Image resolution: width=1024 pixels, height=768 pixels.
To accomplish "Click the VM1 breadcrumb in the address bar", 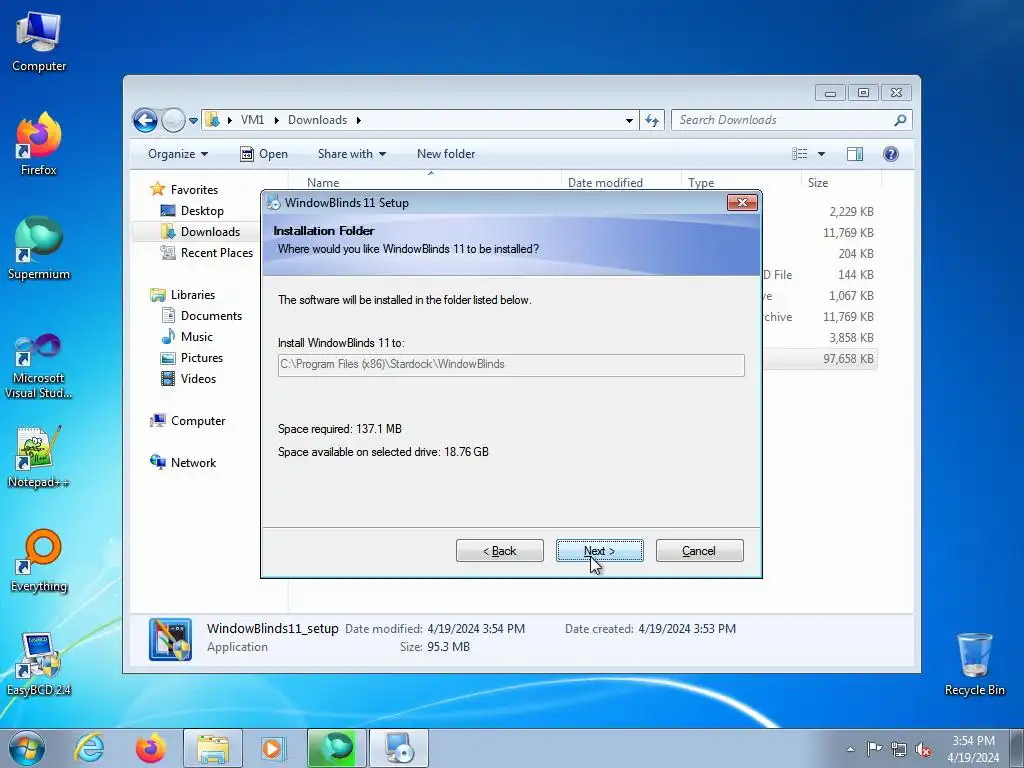I will pos(252,120).
